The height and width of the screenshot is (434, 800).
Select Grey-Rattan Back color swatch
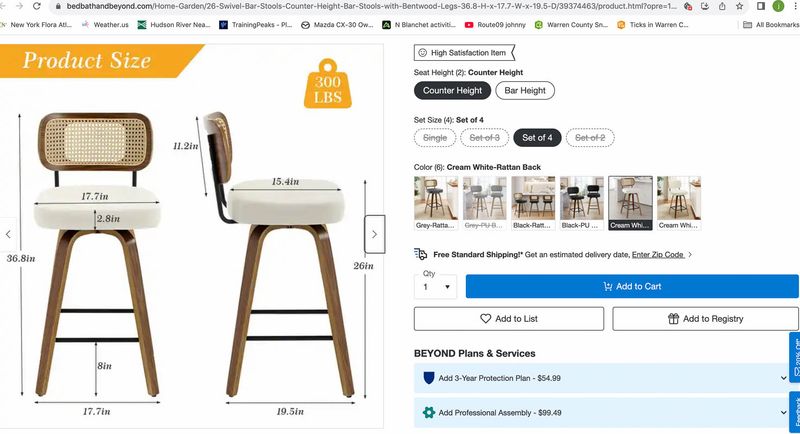[436, 203]
